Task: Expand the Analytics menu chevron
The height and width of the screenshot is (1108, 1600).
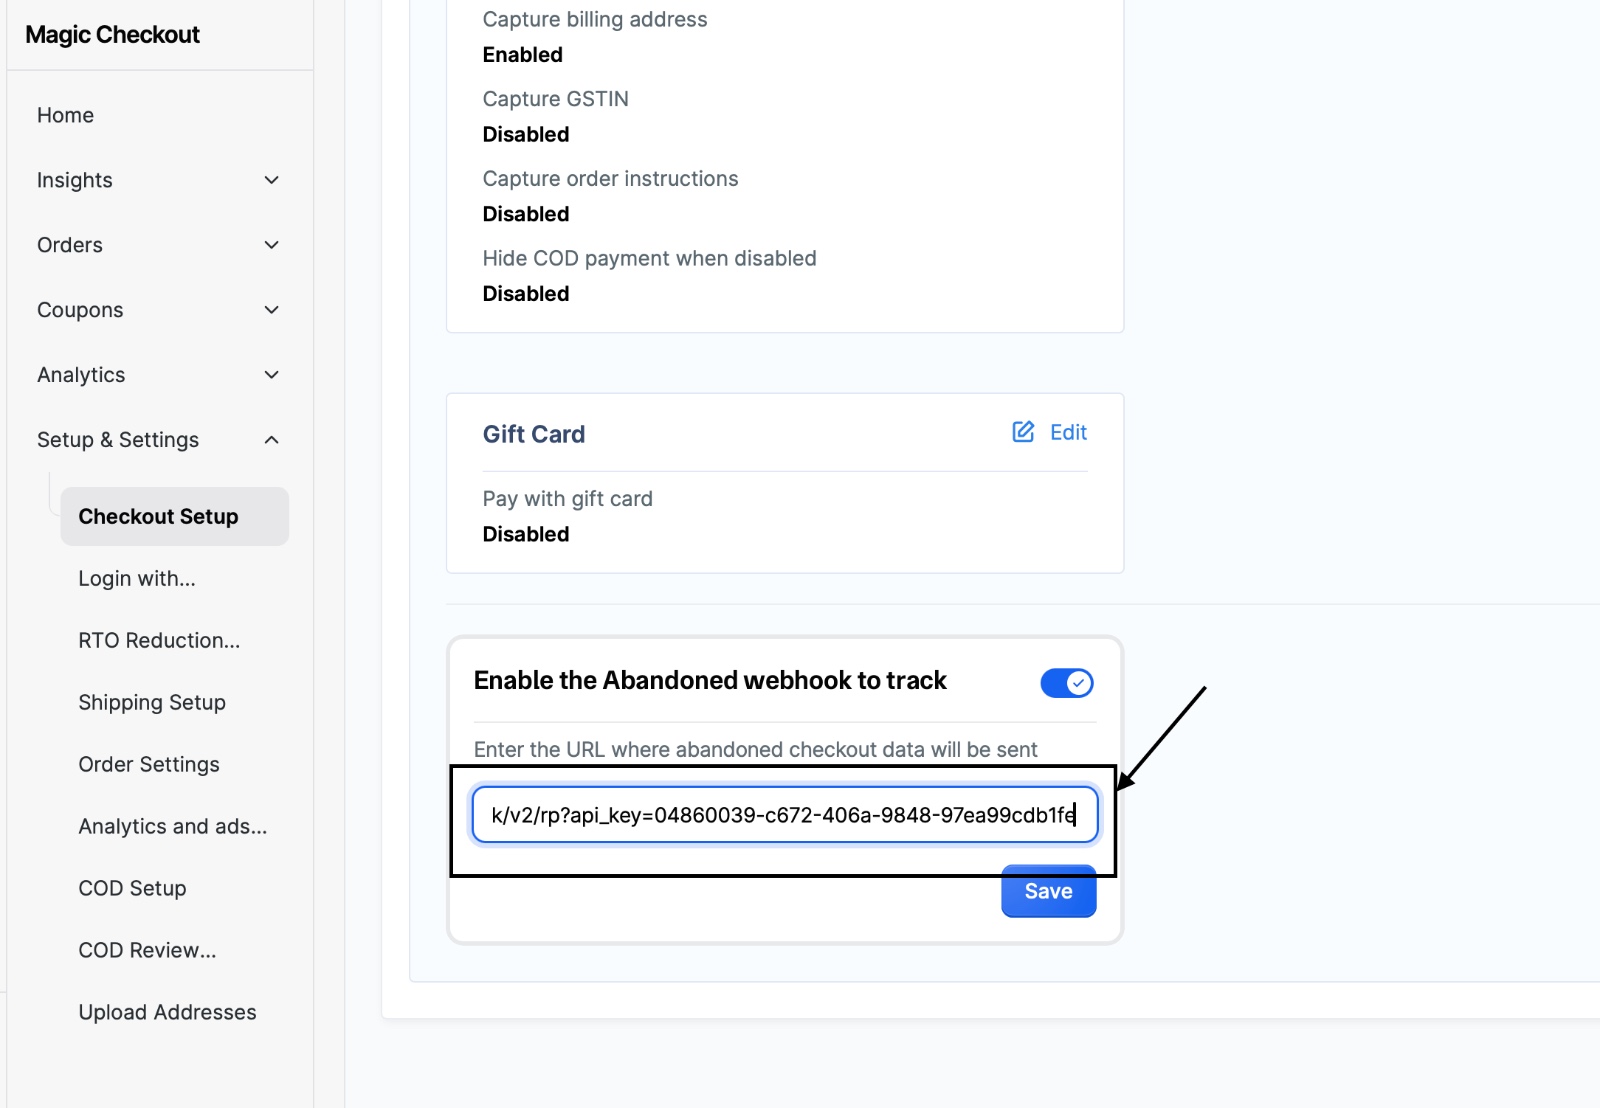Action: tap(271, 375)
